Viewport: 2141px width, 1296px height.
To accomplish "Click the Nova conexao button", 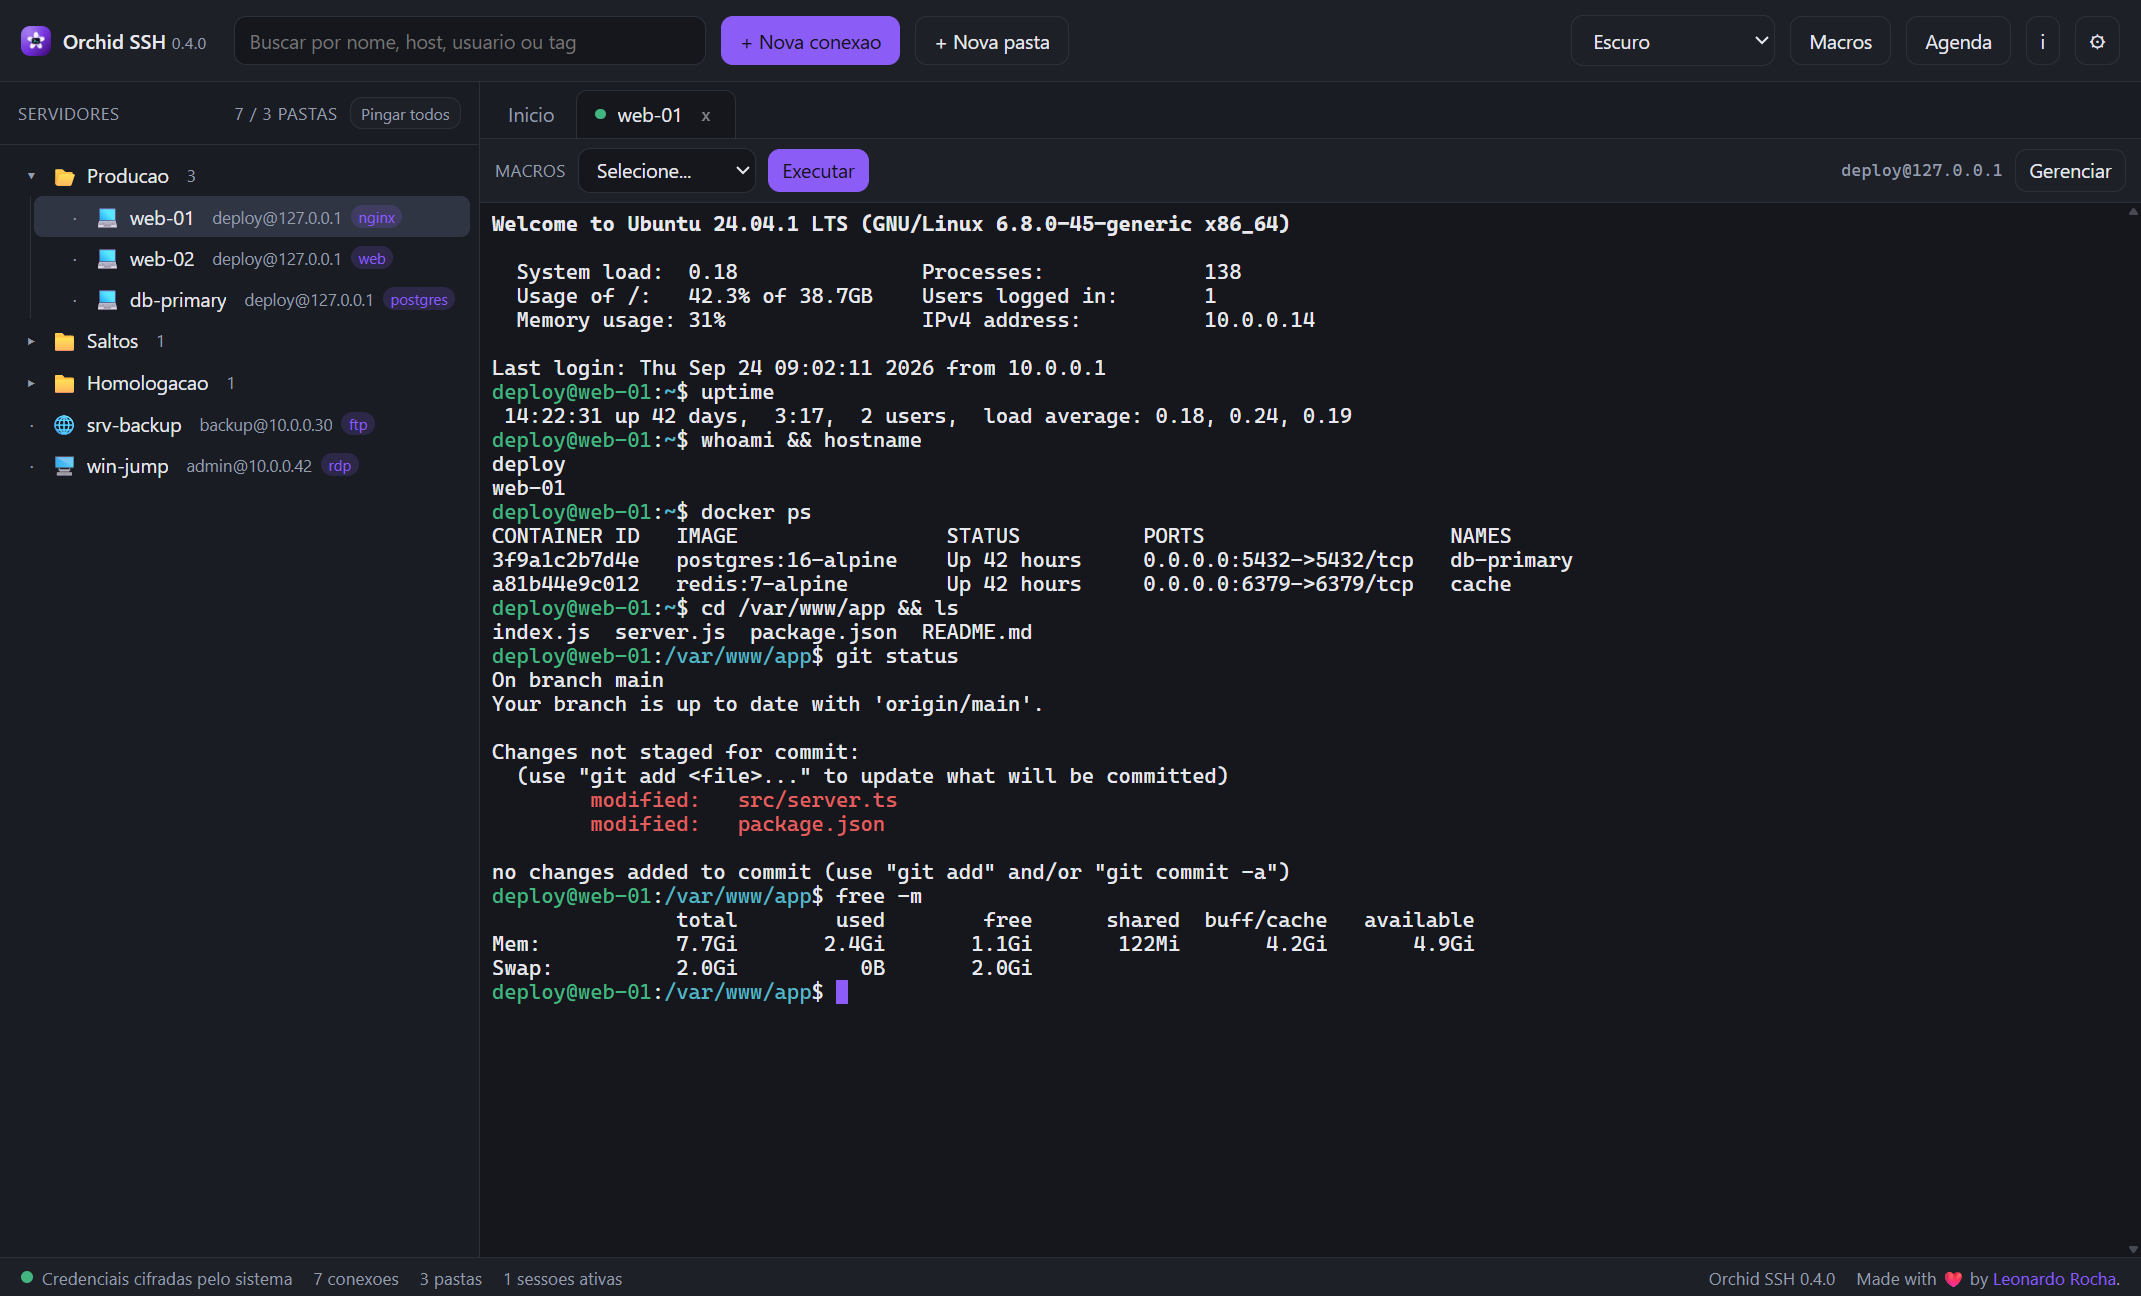I will [810, 41].
